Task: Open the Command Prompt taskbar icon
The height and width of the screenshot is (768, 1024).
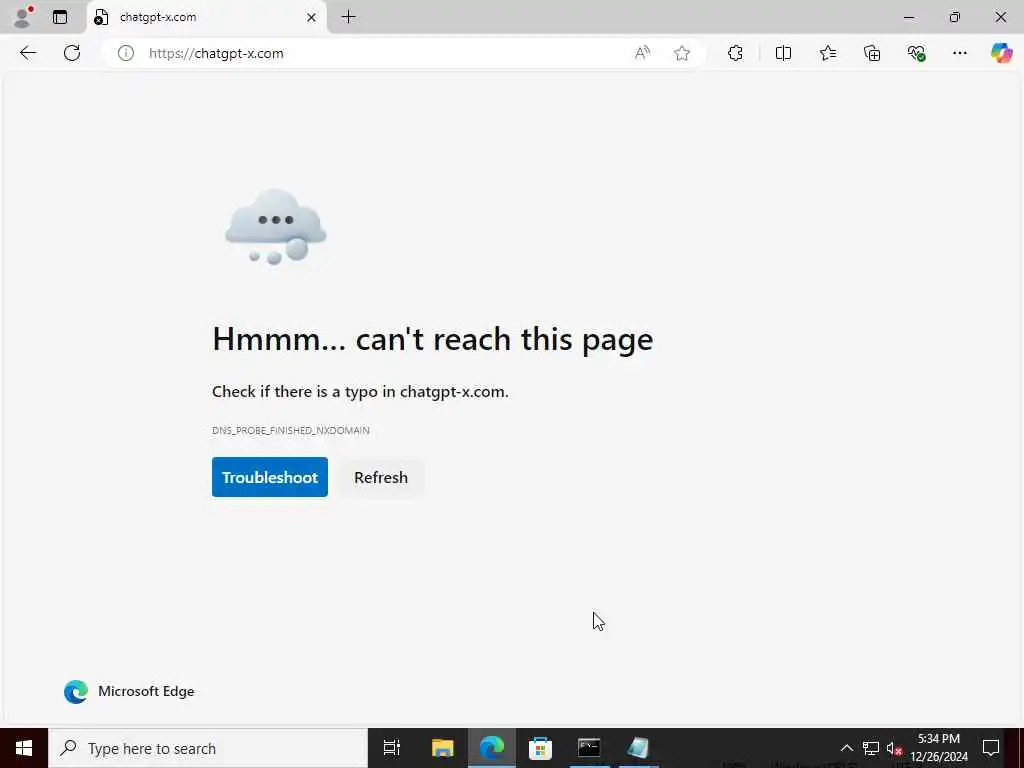Action: point(589,748)
